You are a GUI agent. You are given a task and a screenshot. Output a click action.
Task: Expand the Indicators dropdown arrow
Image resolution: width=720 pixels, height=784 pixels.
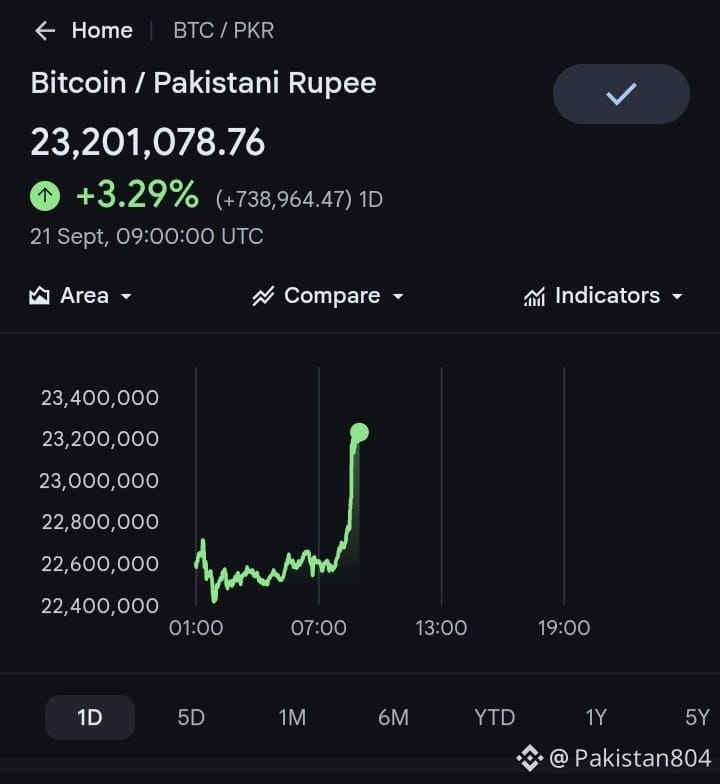point(677,296)
